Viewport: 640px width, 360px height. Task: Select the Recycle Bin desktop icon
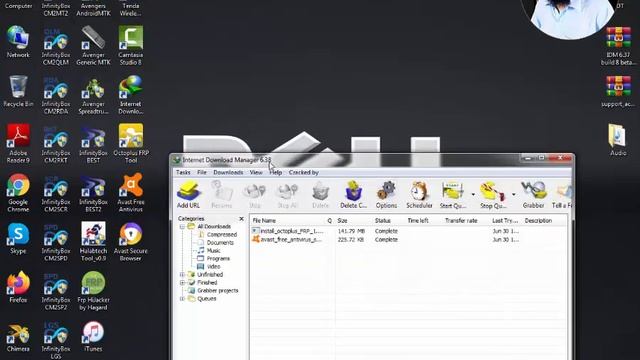point(18,91)
